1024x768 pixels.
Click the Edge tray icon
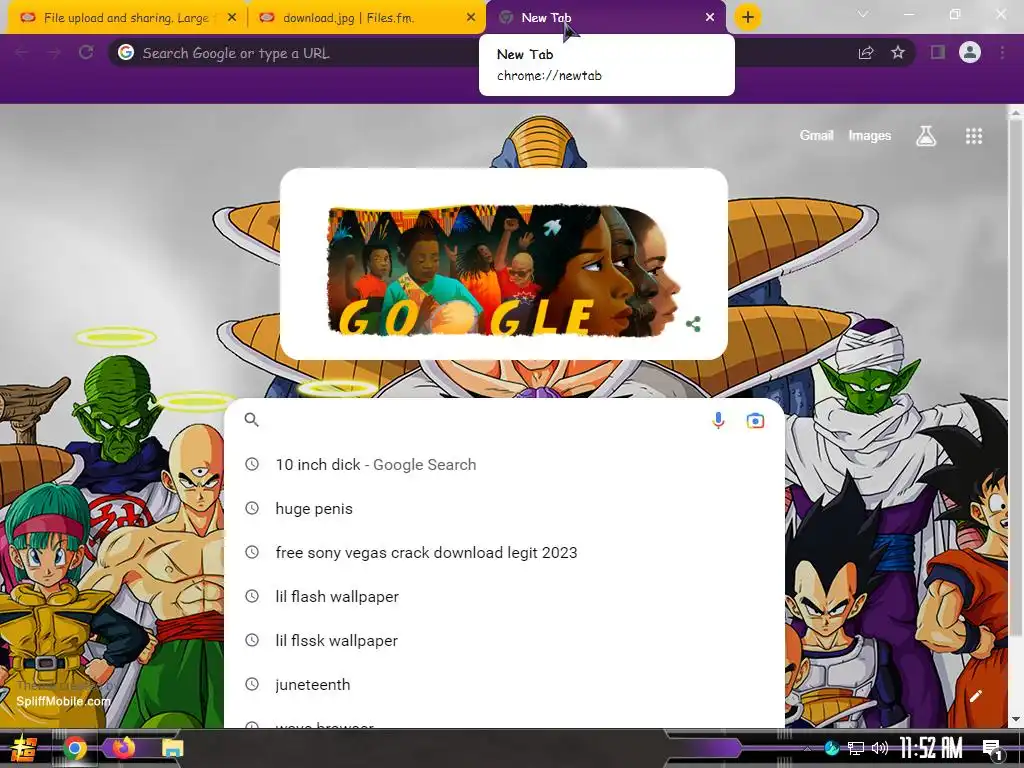(x=831, y=748)
